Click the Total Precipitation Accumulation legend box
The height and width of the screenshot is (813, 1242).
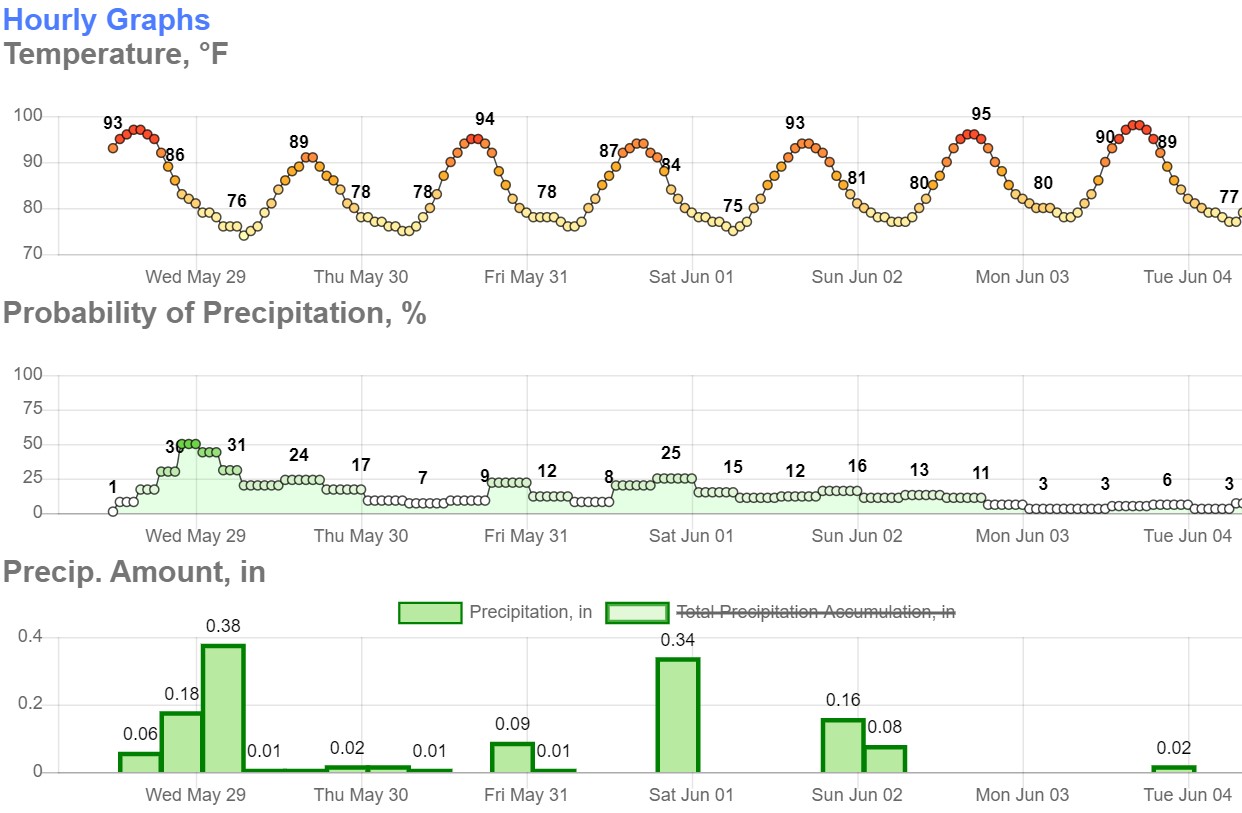(637, 612)
